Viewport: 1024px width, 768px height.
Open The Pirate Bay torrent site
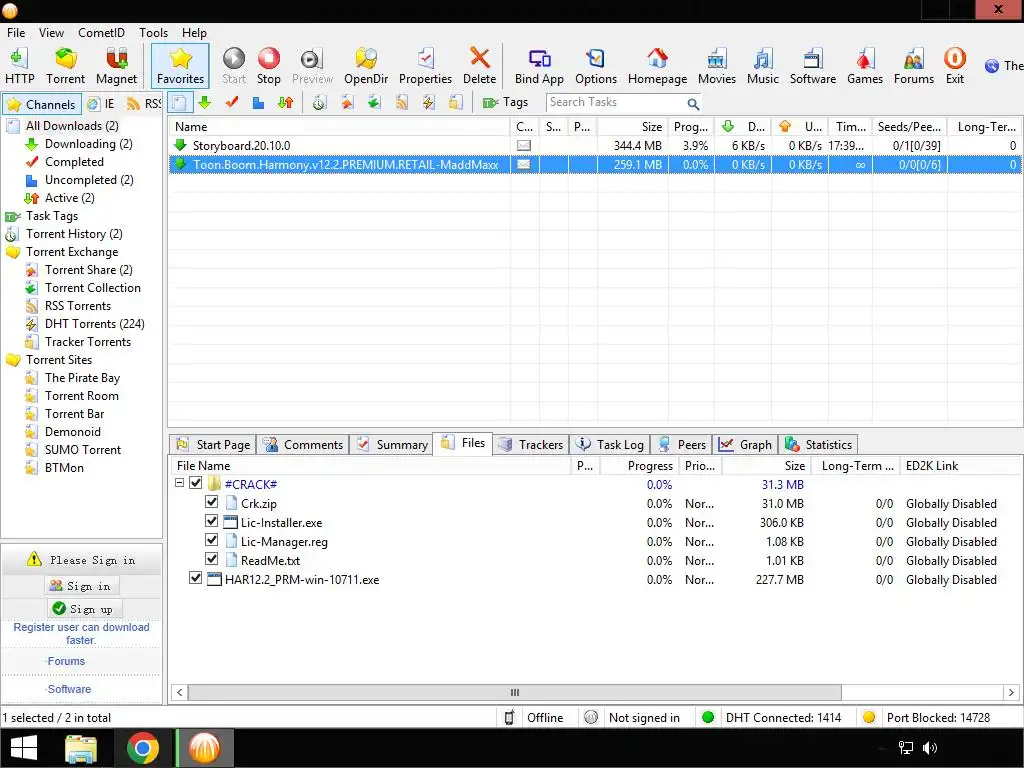(x=72, y=378)
